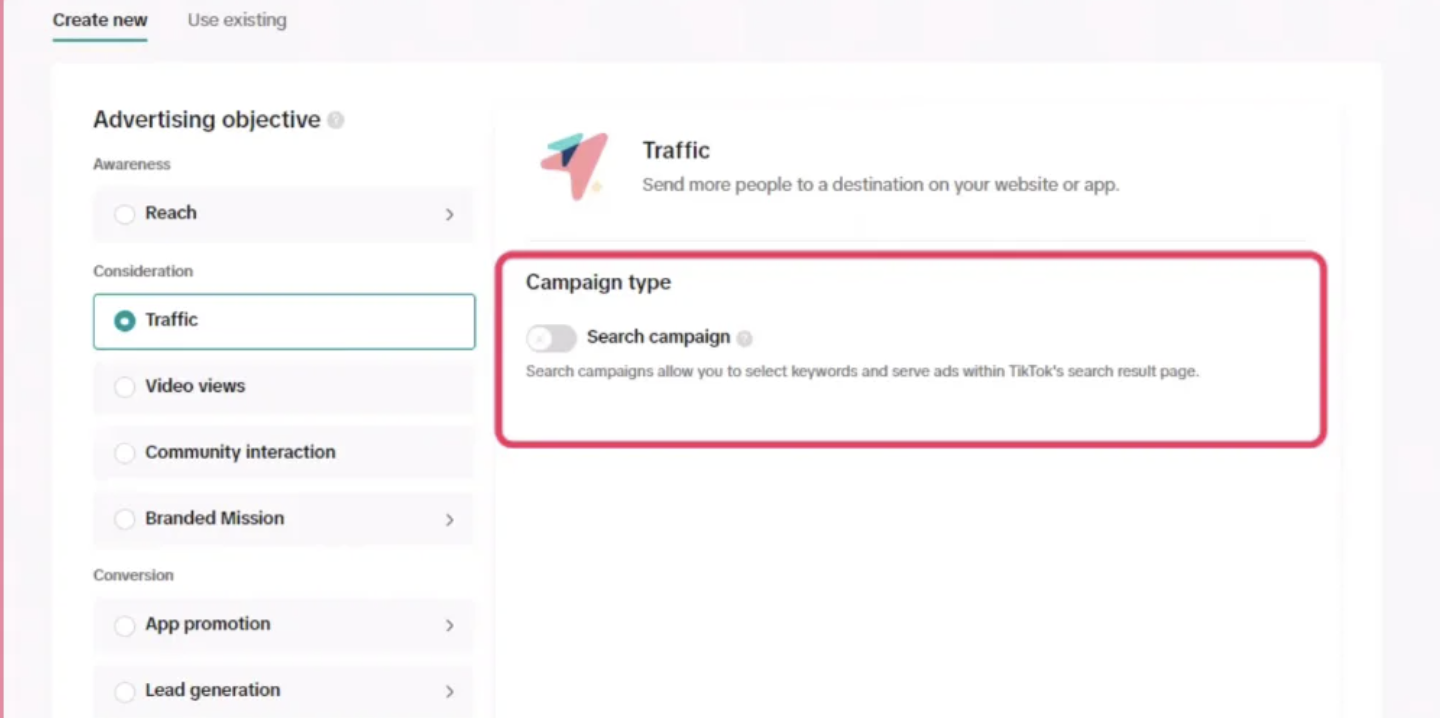Select the Branded Mission objective

[124, 519]
